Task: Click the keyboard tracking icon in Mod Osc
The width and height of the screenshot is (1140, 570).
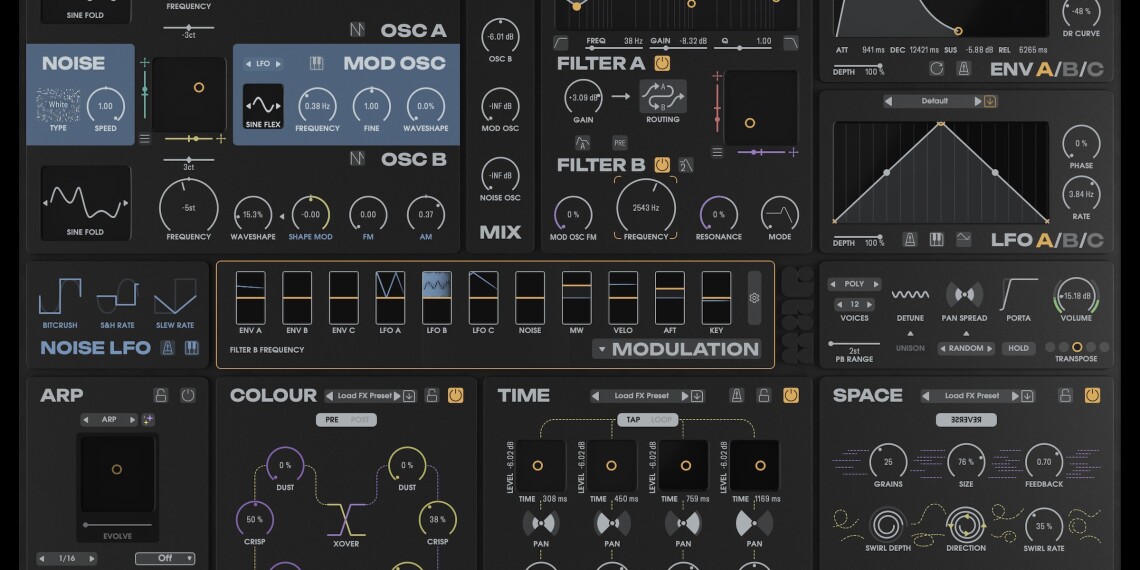Action: pyautogui.click(x=316, y=63)
